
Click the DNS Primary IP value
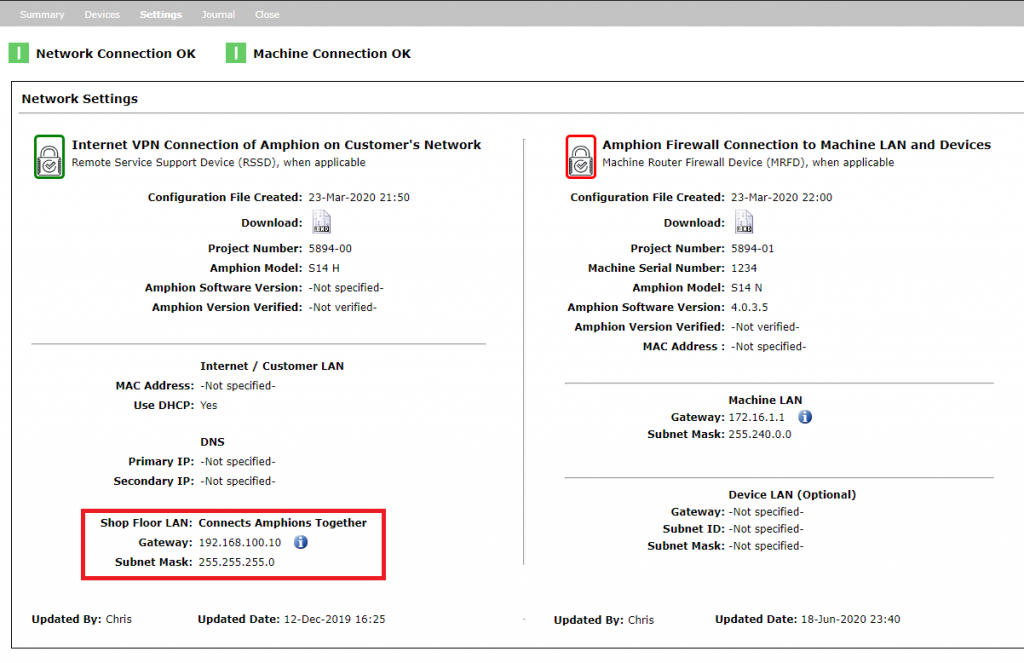pyautogui.click(x=238, y=461)
